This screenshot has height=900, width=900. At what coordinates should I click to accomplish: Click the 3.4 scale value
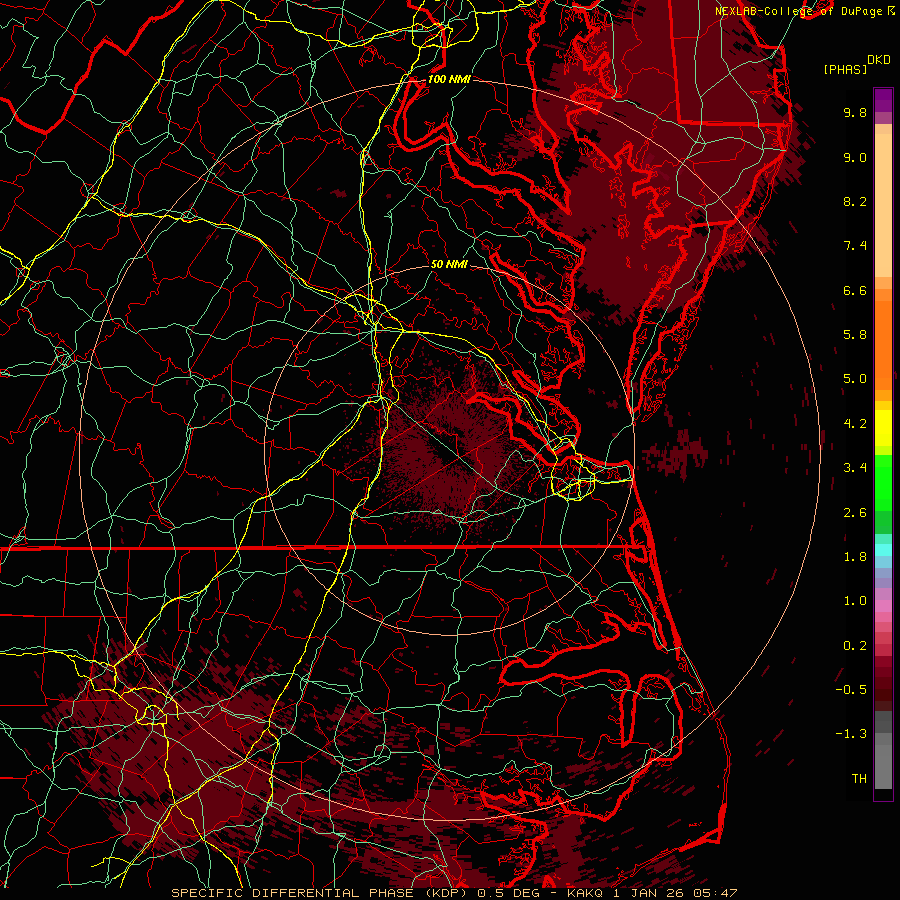tap(855, 468)
